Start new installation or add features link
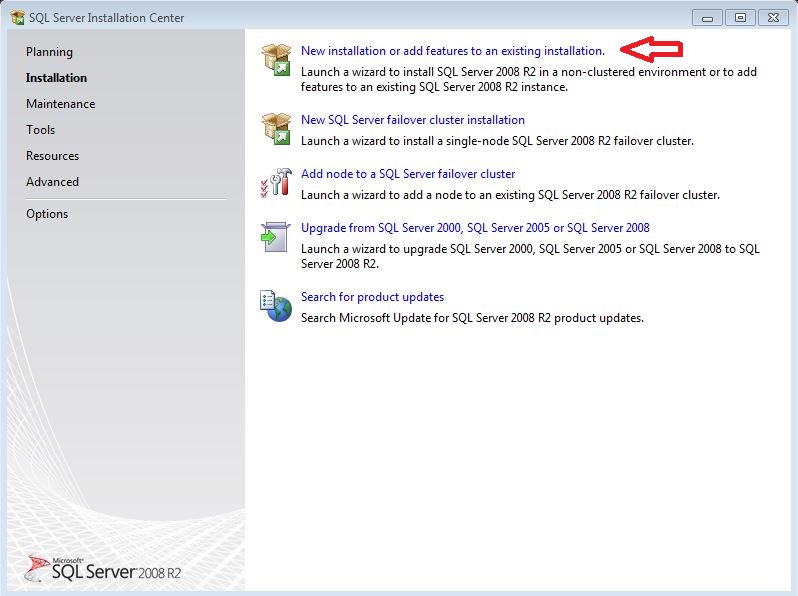798x596 pixels. point(453,51)
